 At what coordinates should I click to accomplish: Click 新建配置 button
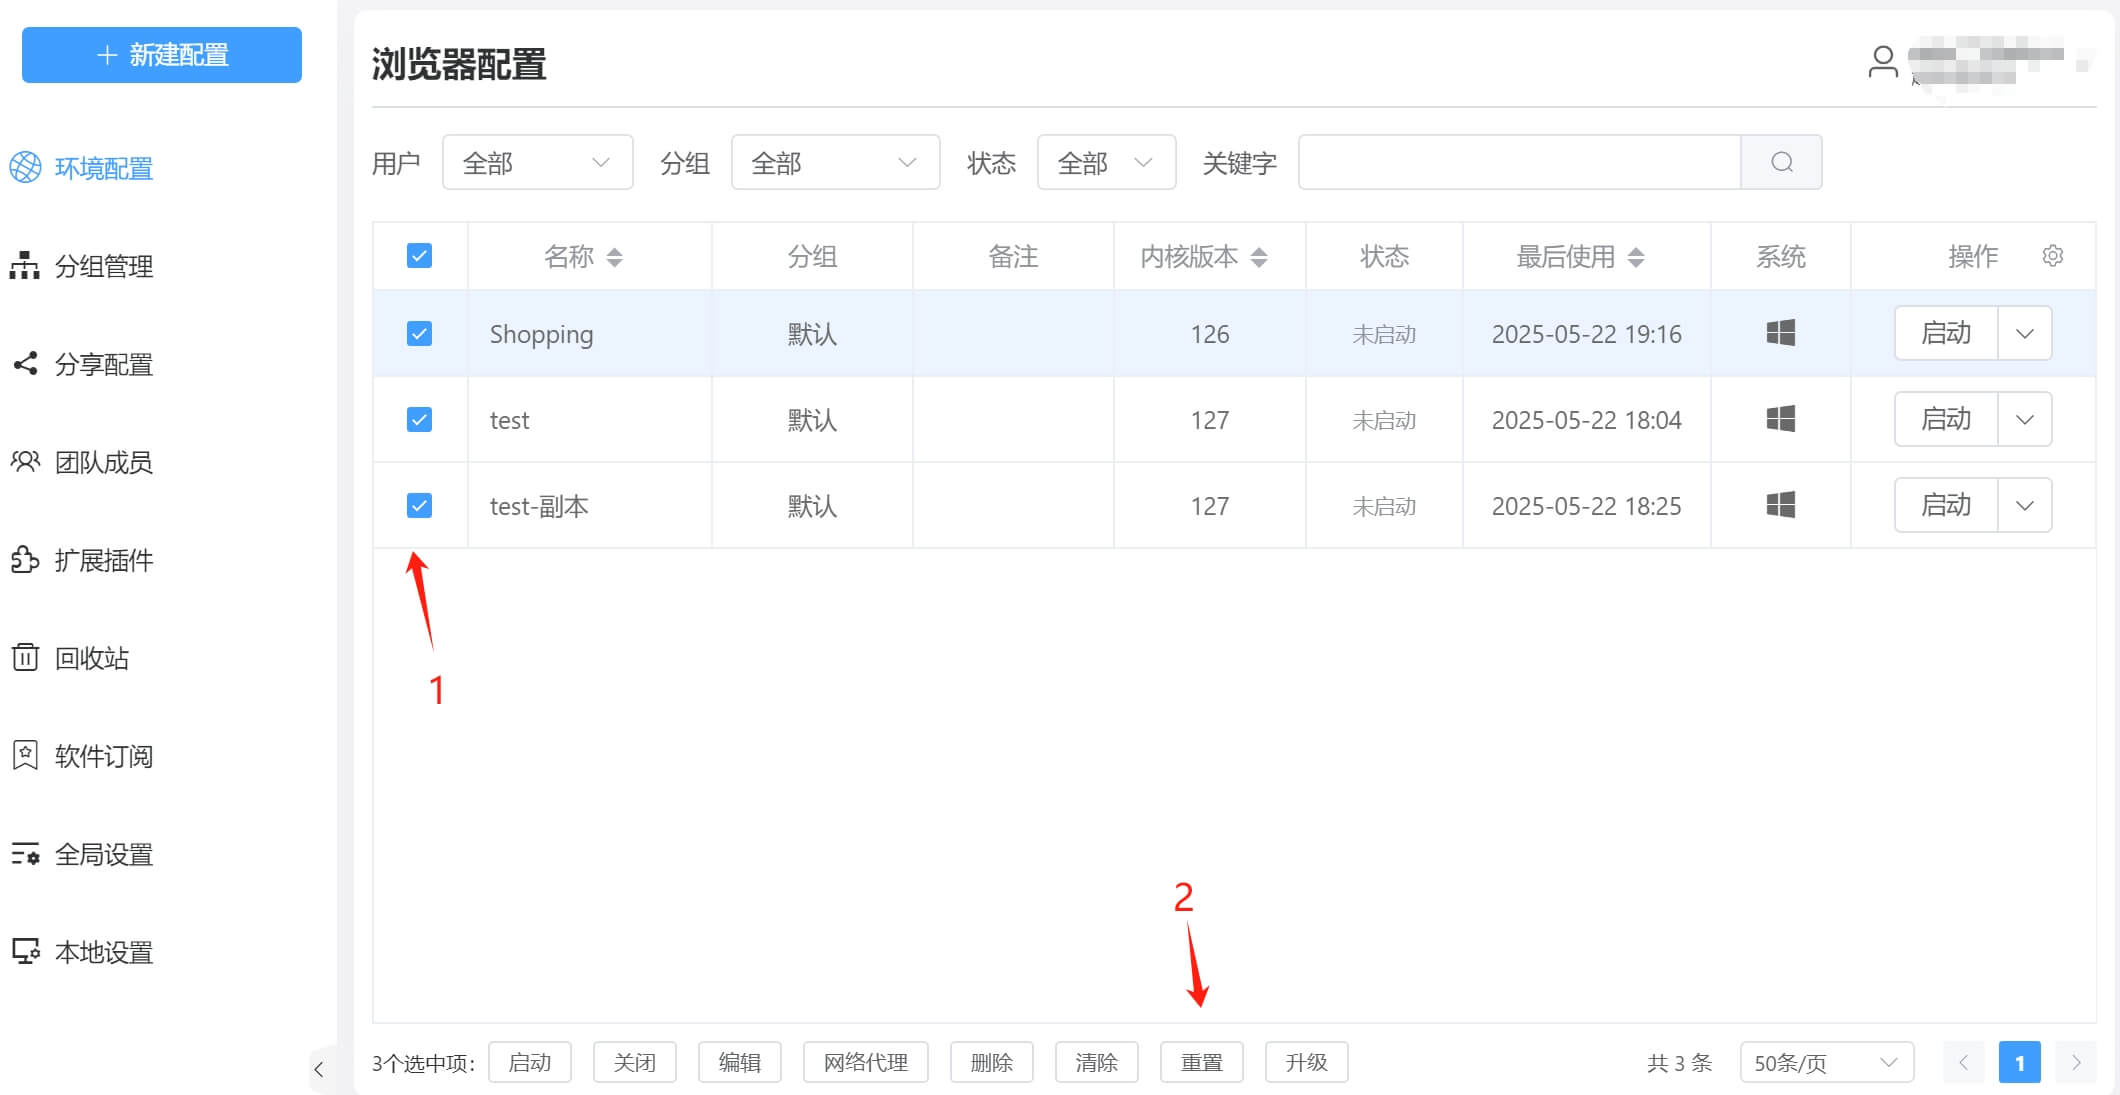coord(162,55)
